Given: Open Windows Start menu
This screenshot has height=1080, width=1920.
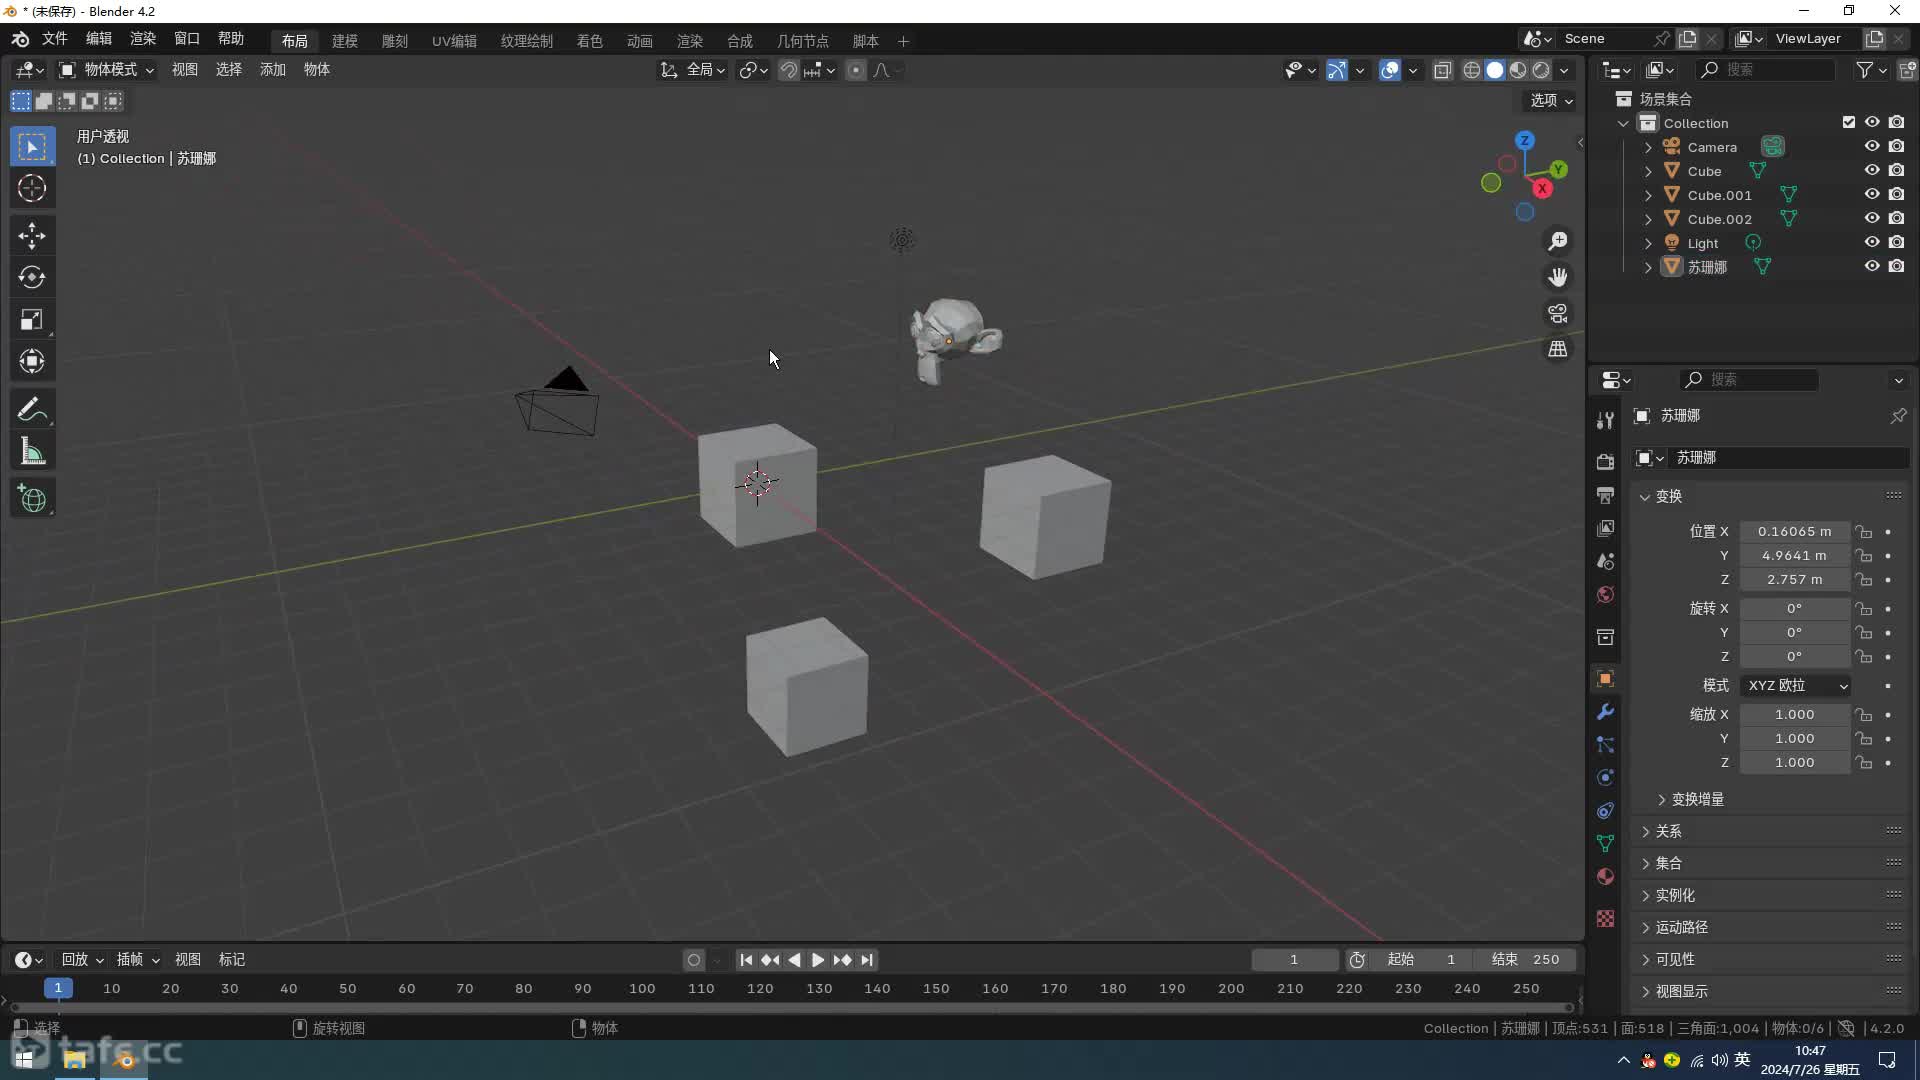Looking at the screenshot, I should coord(24,1059).
